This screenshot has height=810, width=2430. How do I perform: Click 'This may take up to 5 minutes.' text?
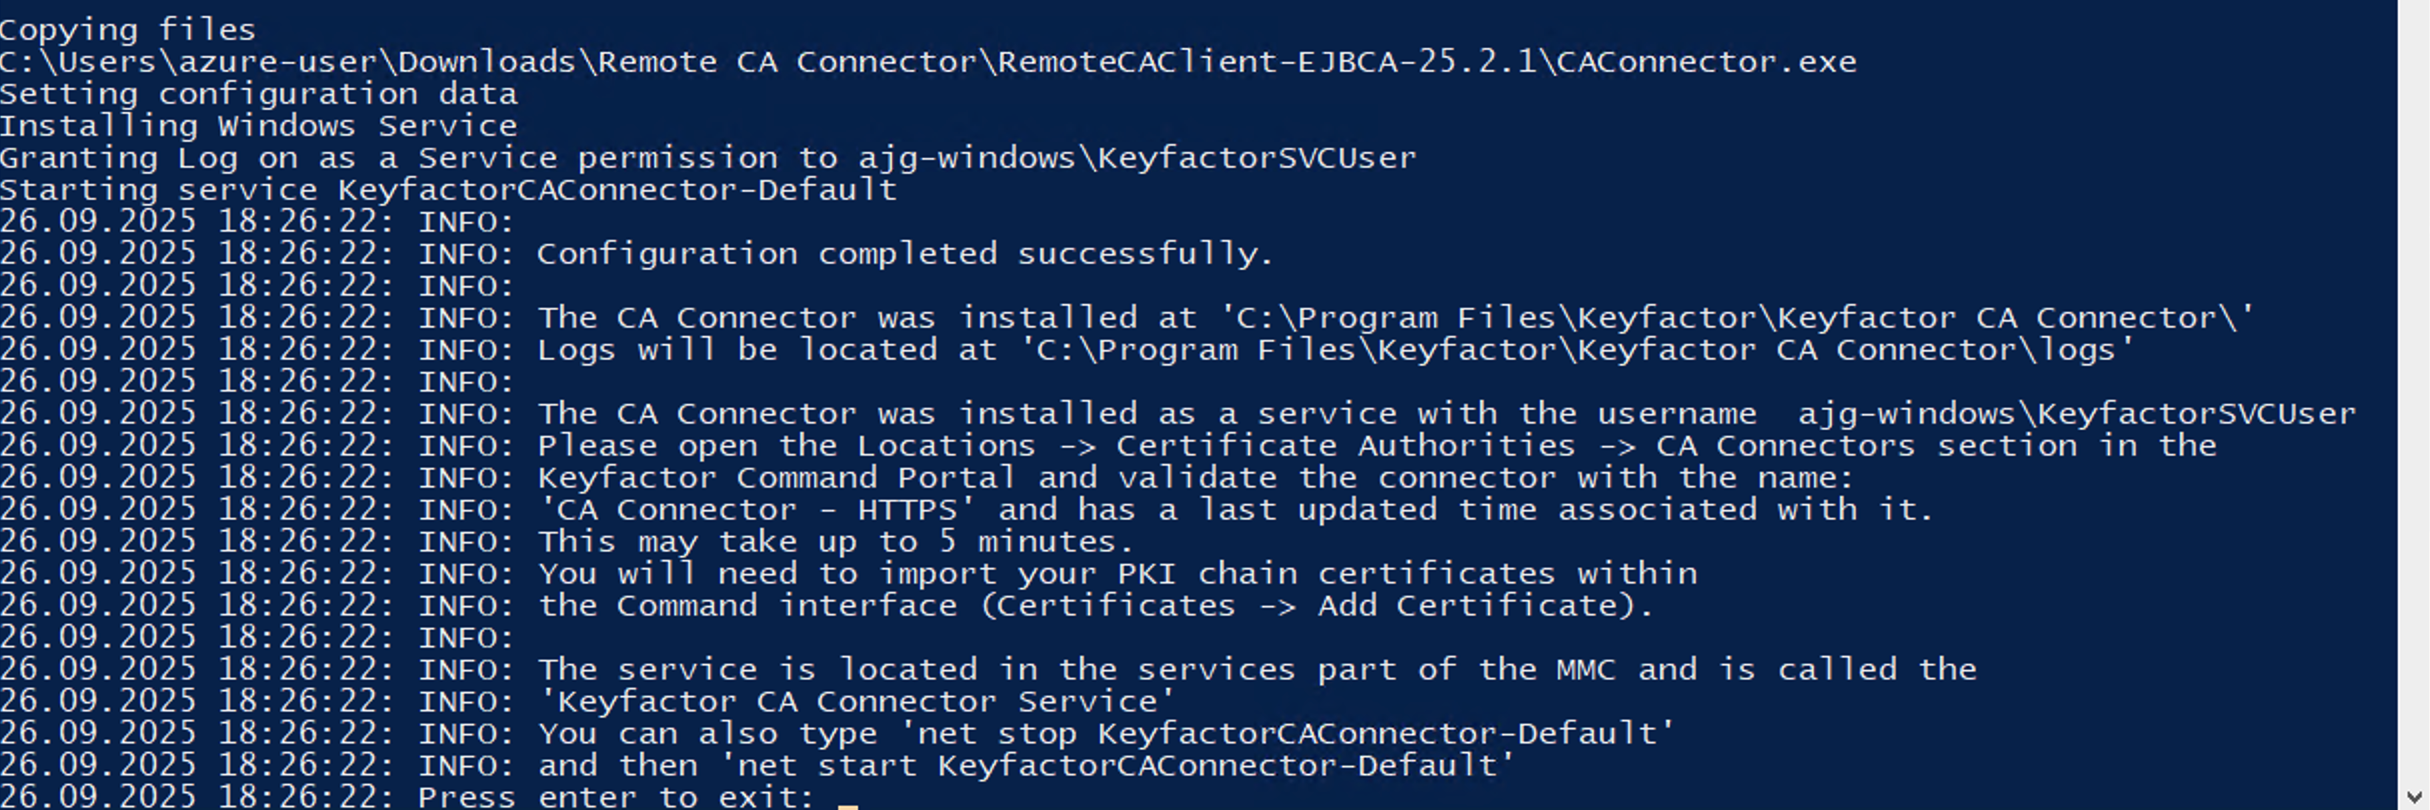tap(836, 542)
